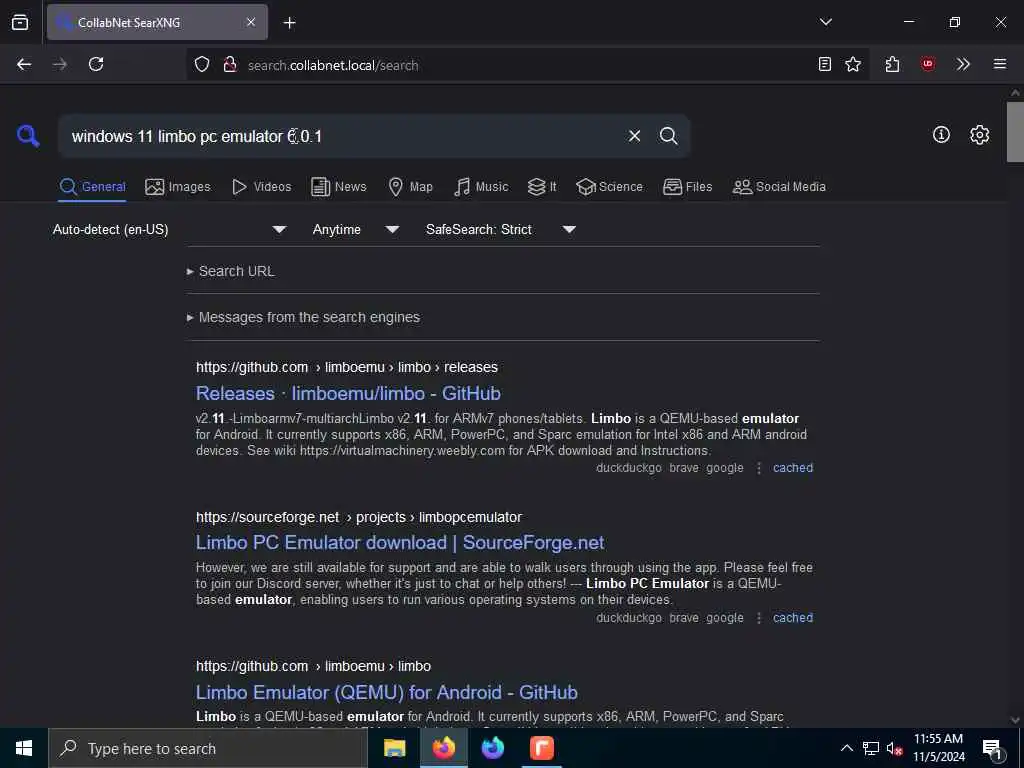
Task: Open a new browser tab
Action: point(289,23)
